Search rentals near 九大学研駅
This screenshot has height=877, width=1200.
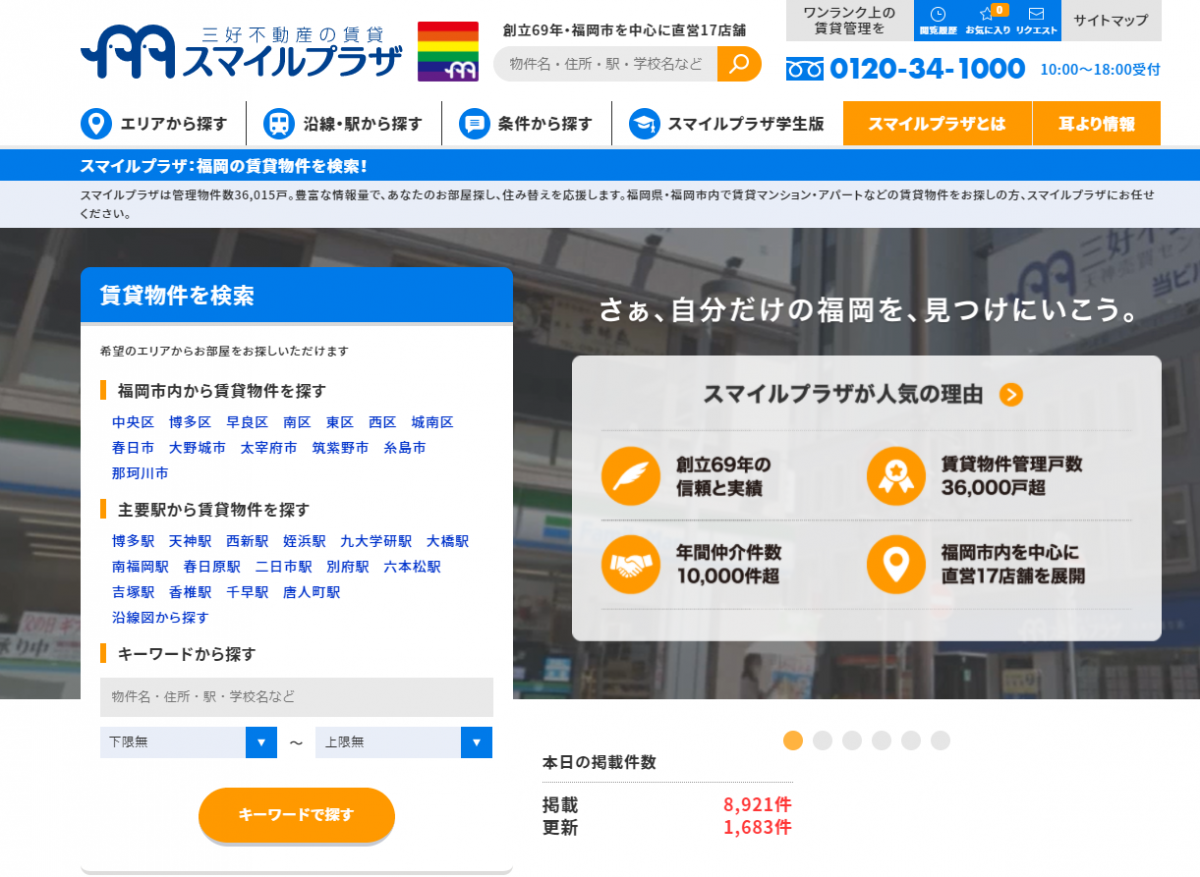point(376,541)
